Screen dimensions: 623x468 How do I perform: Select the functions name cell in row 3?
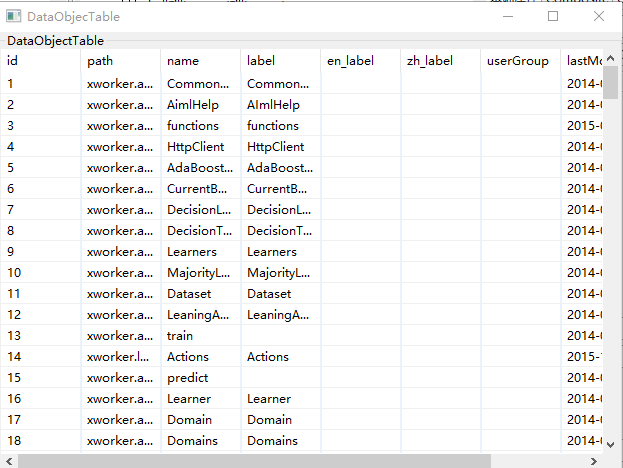[201, 126]
